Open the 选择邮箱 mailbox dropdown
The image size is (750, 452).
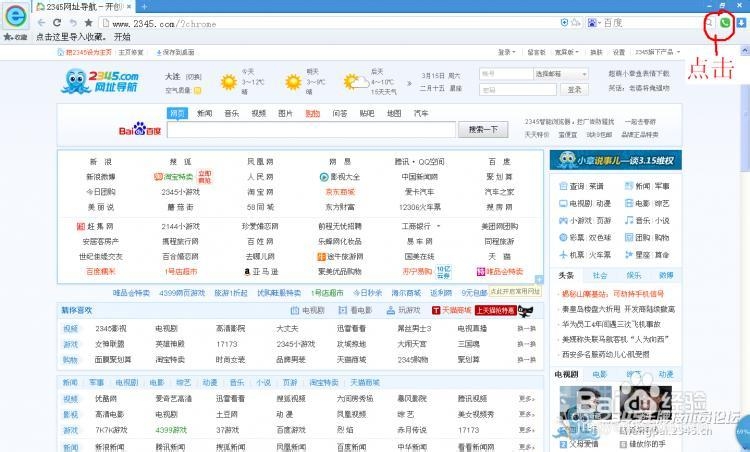[x=561, y=74]
